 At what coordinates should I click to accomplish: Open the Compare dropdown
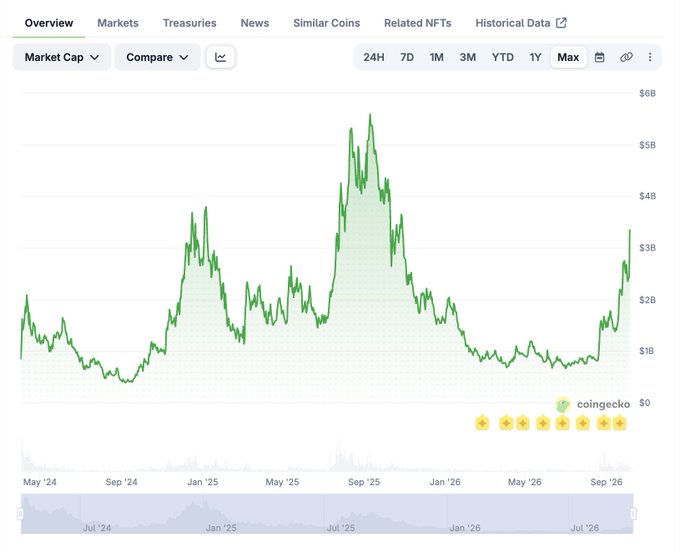tap(157, 57)
